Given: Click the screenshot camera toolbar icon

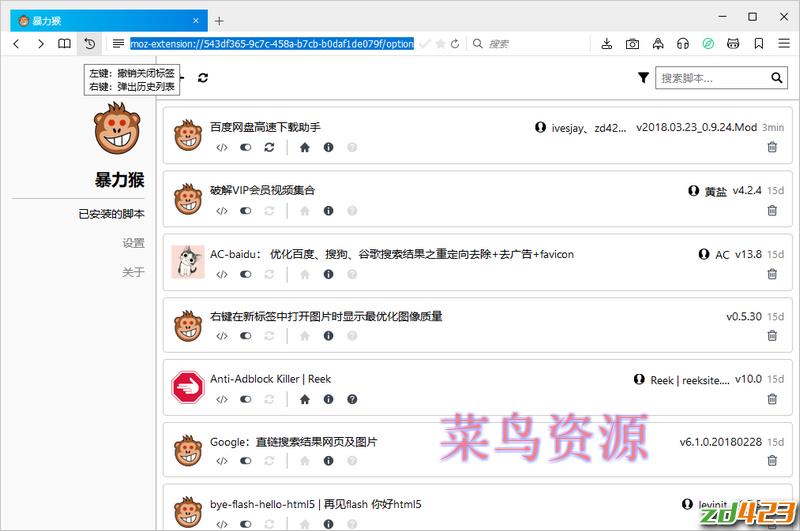Looking at the screenshot, I should [632, 44].
